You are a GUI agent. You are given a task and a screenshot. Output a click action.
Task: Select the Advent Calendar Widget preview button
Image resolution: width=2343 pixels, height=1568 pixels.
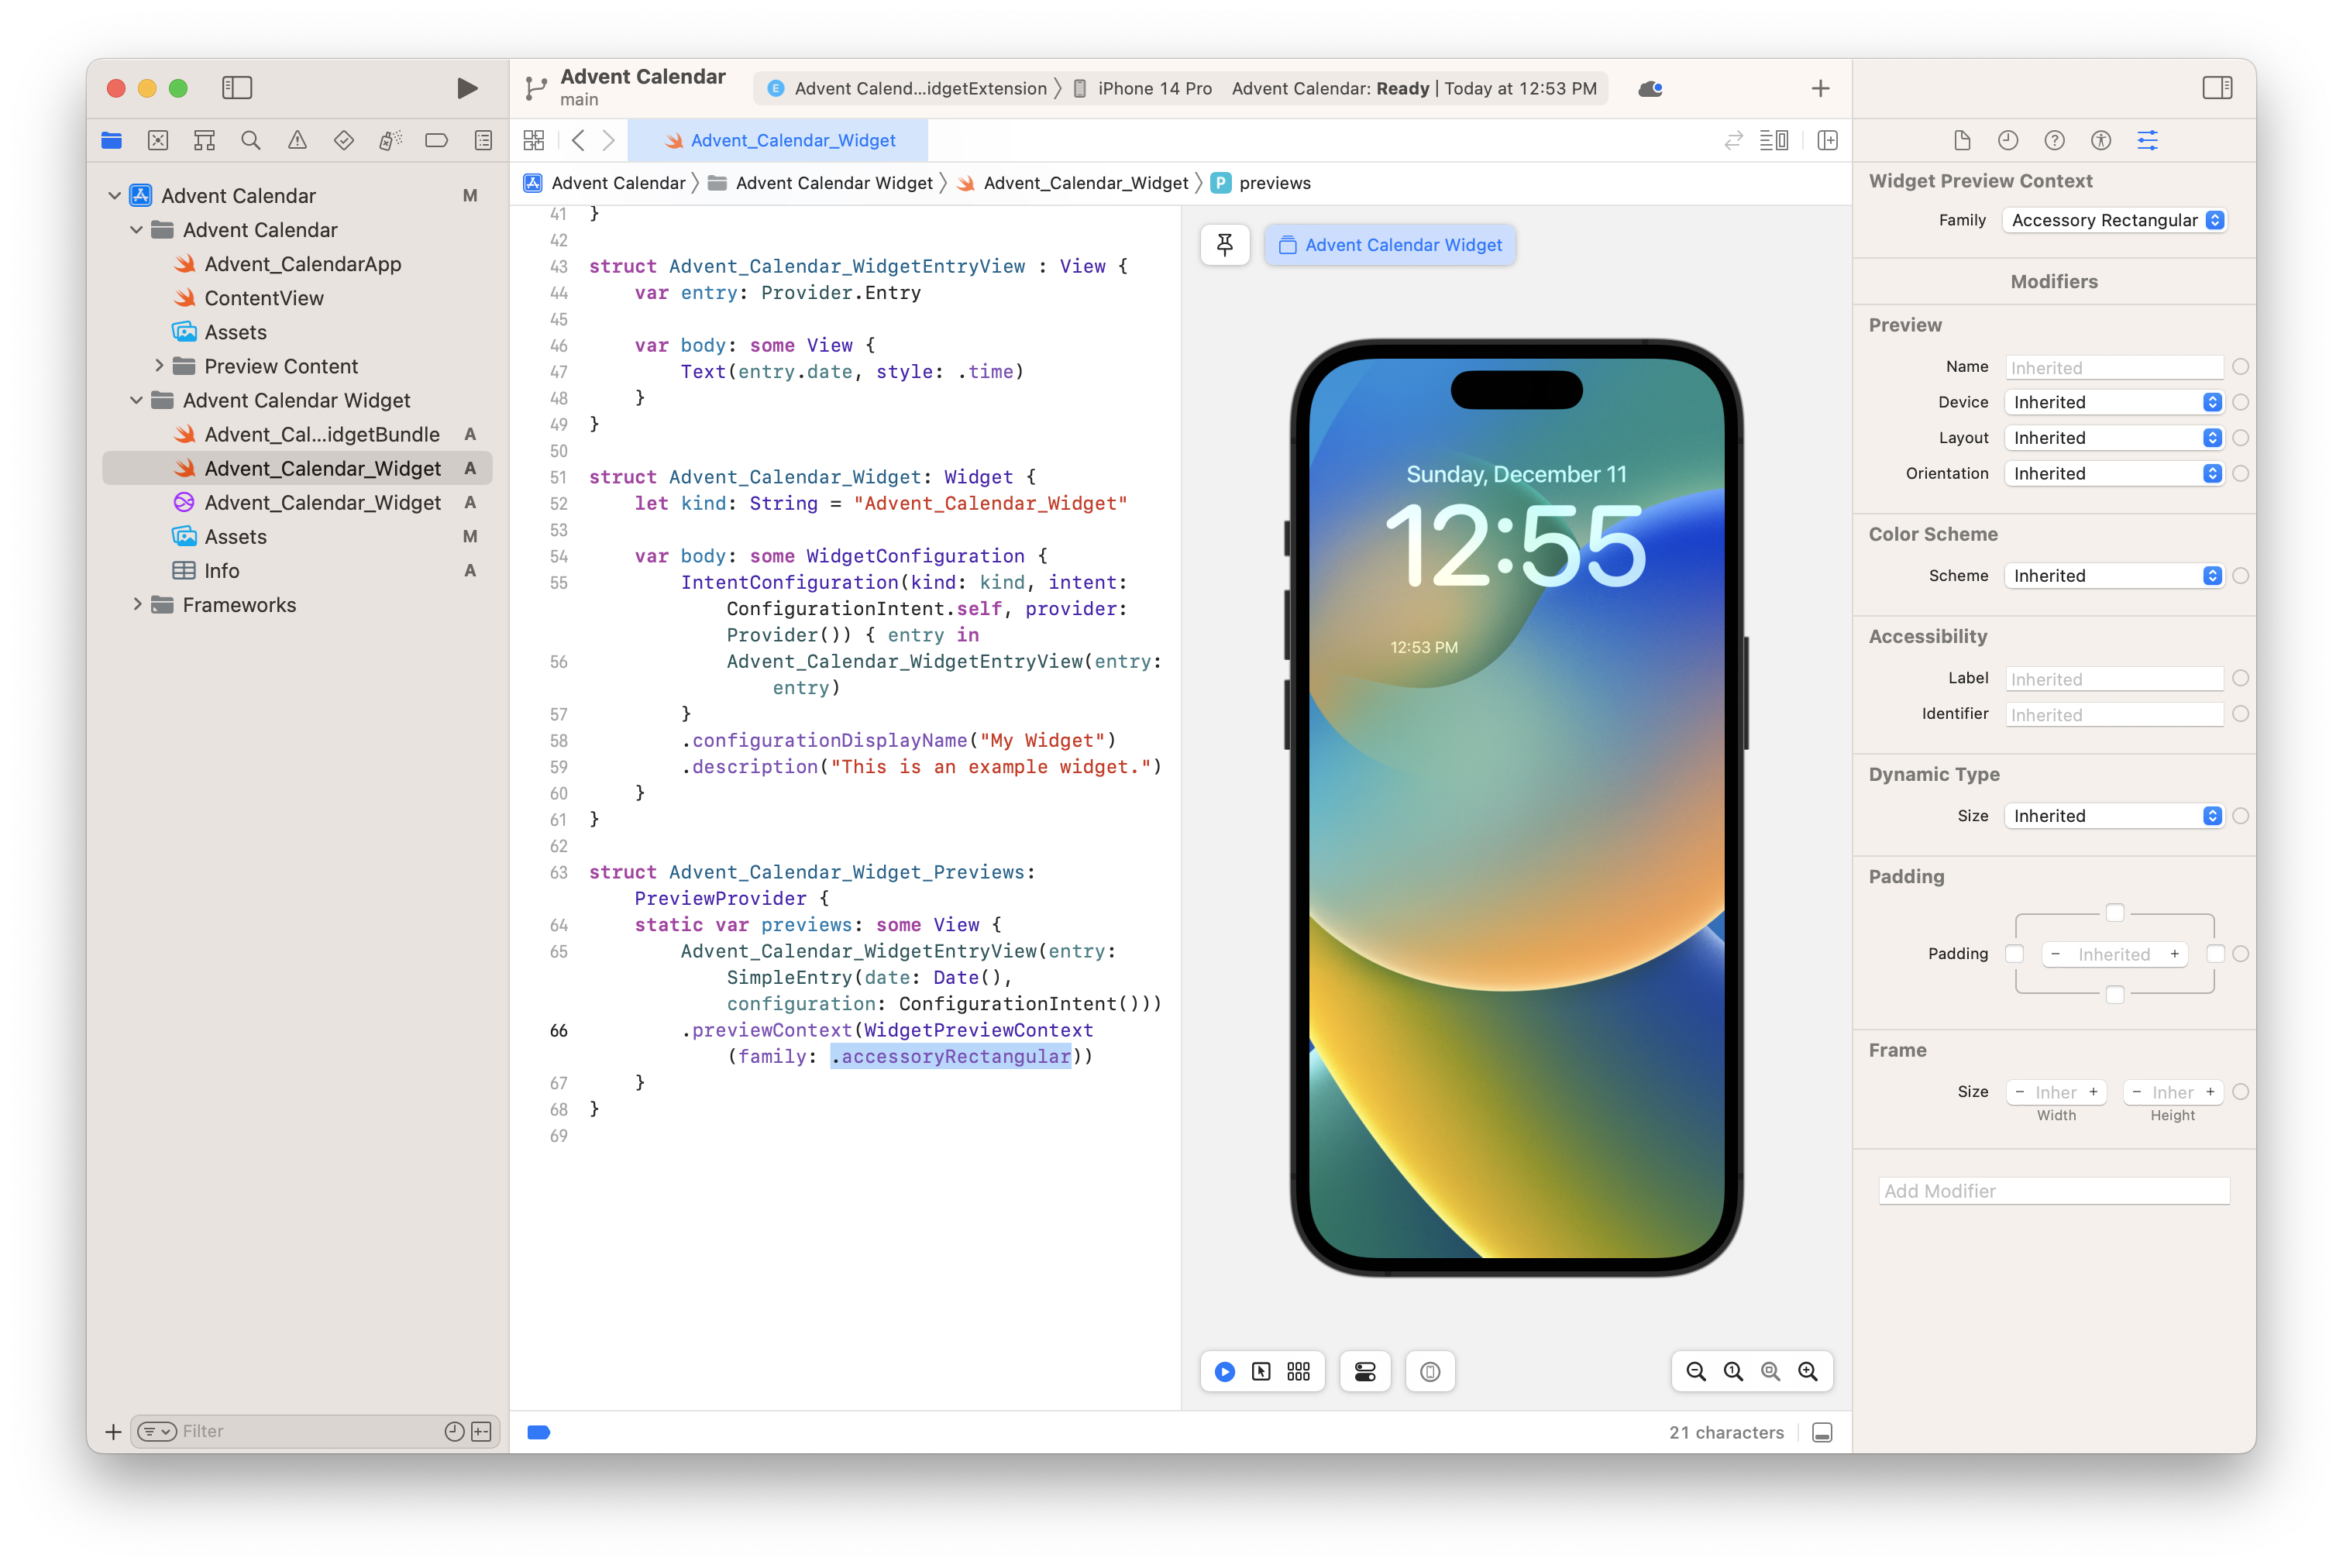[x=1390, y=245]
